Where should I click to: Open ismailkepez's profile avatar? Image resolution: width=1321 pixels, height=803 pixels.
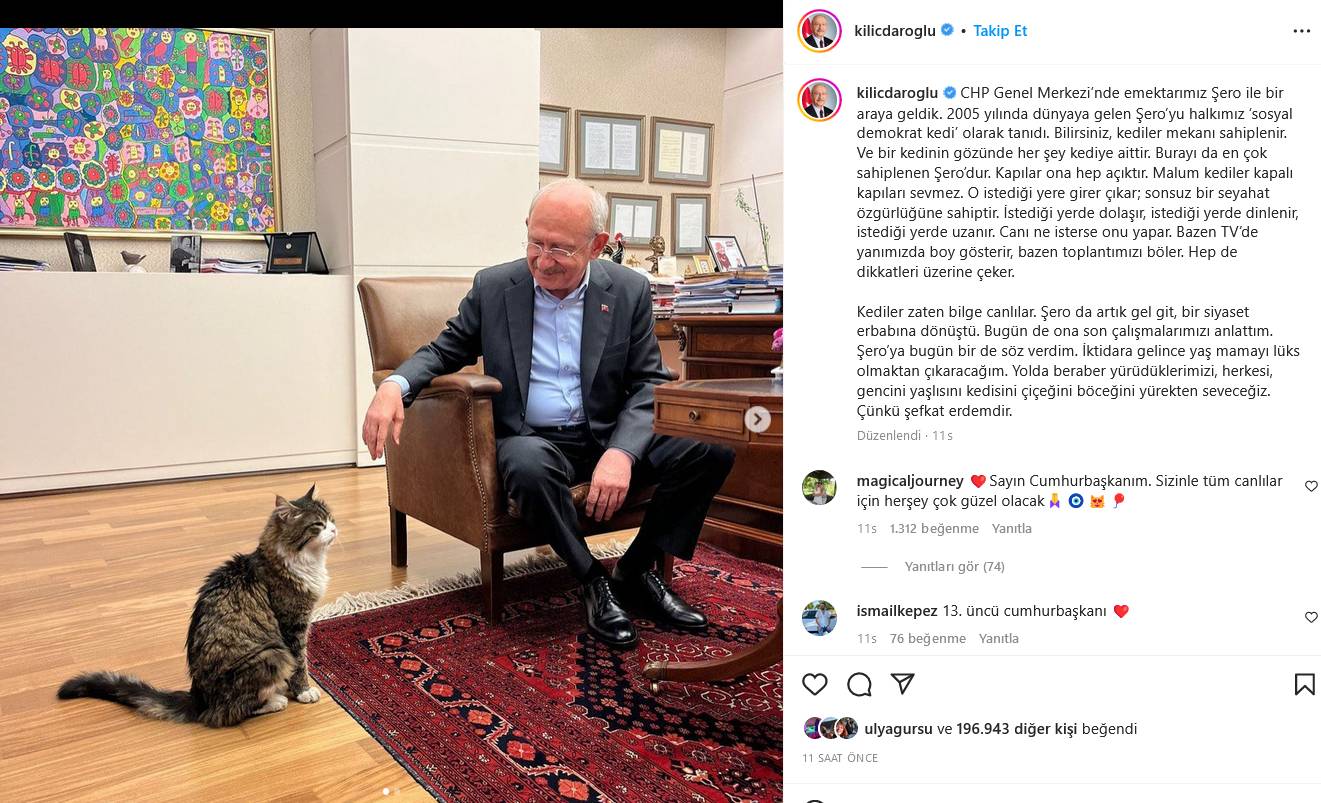(819, 617)
